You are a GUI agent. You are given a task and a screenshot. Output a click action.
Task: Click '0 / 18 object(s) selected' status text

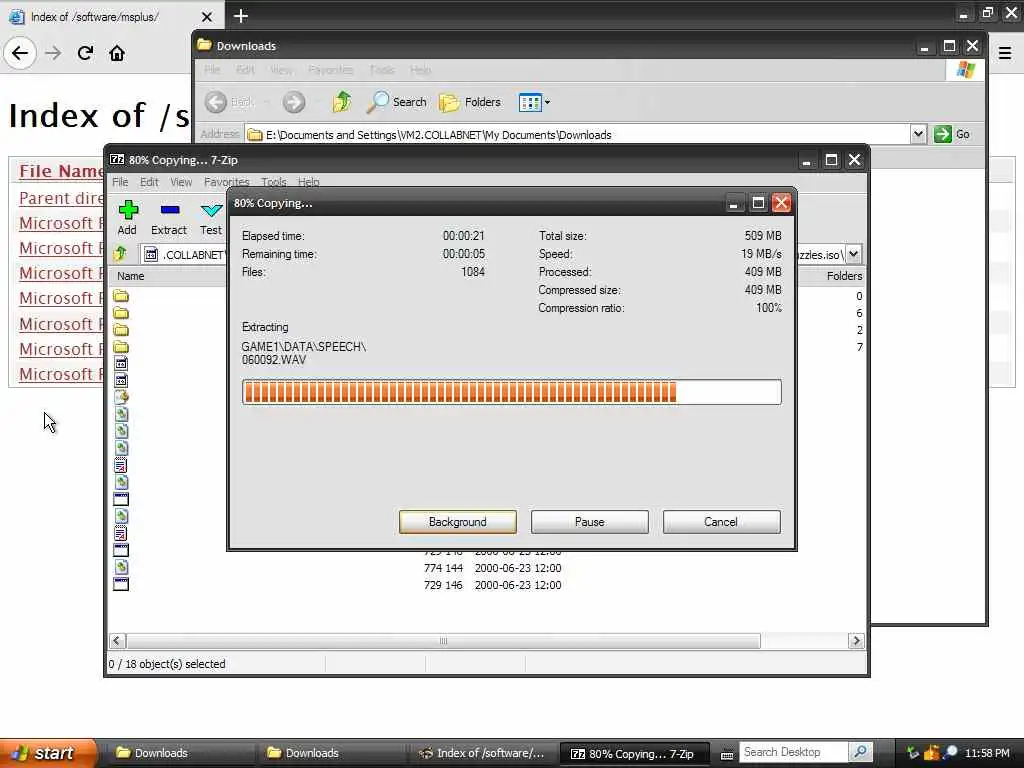(167, 664)
